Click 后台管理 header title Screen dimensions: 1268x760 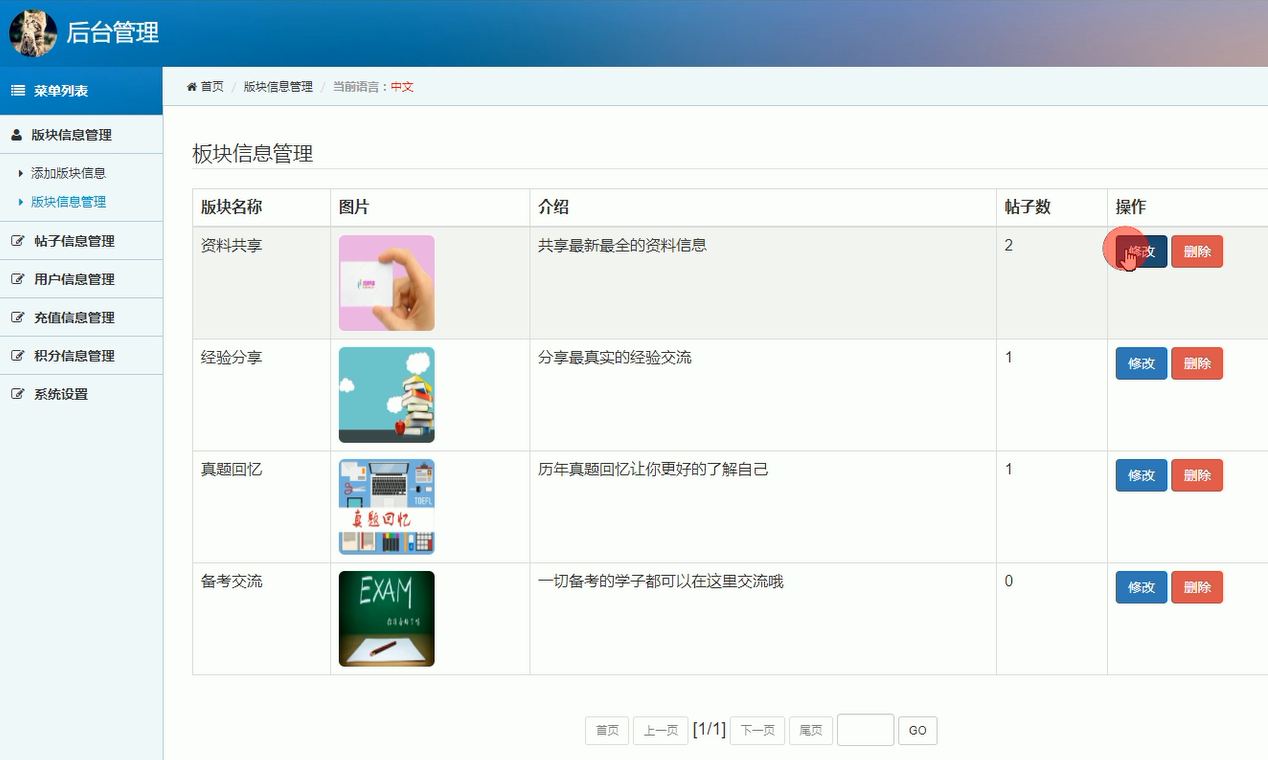click(113, 33)
